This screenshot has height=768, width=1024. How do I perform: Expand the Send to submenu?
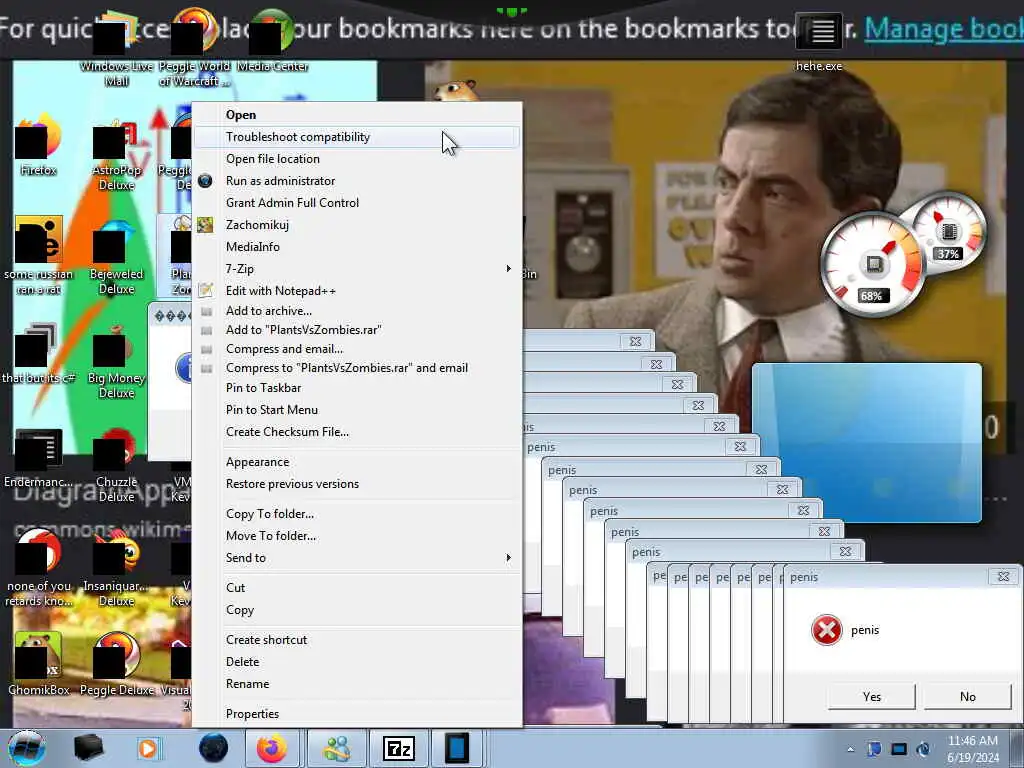(x=357, y=558)
